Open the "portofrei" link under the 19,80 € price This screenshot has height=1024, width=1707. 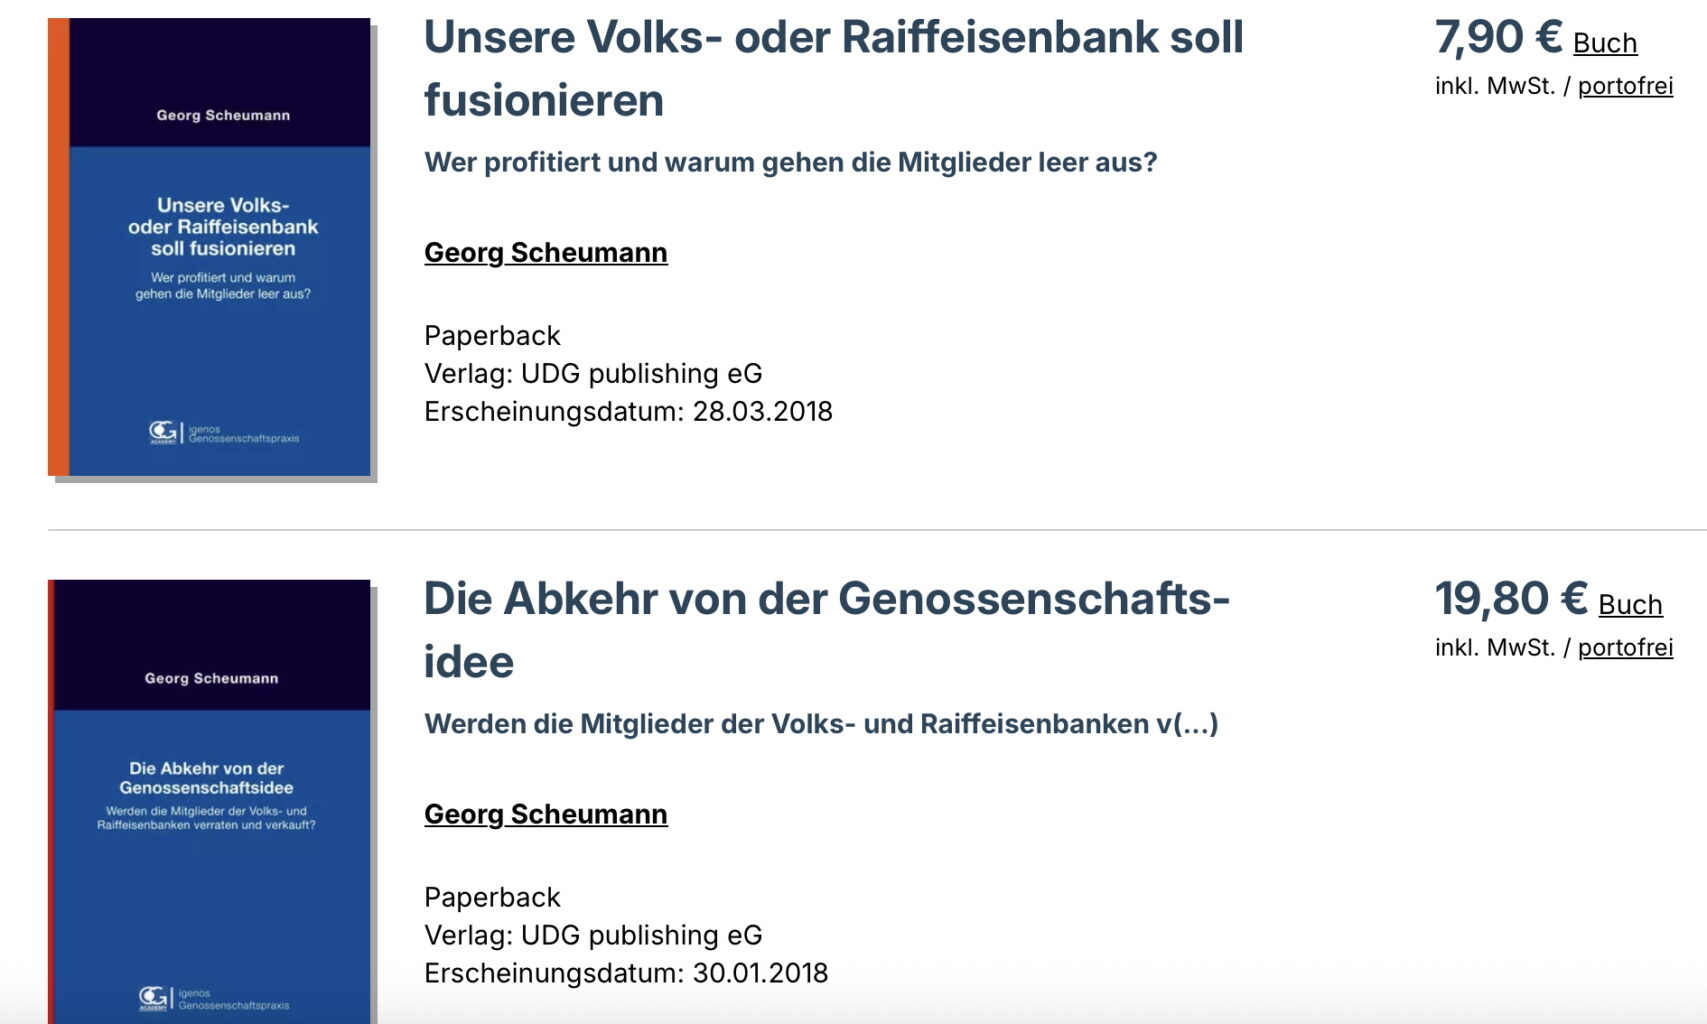pos(1625,648)
